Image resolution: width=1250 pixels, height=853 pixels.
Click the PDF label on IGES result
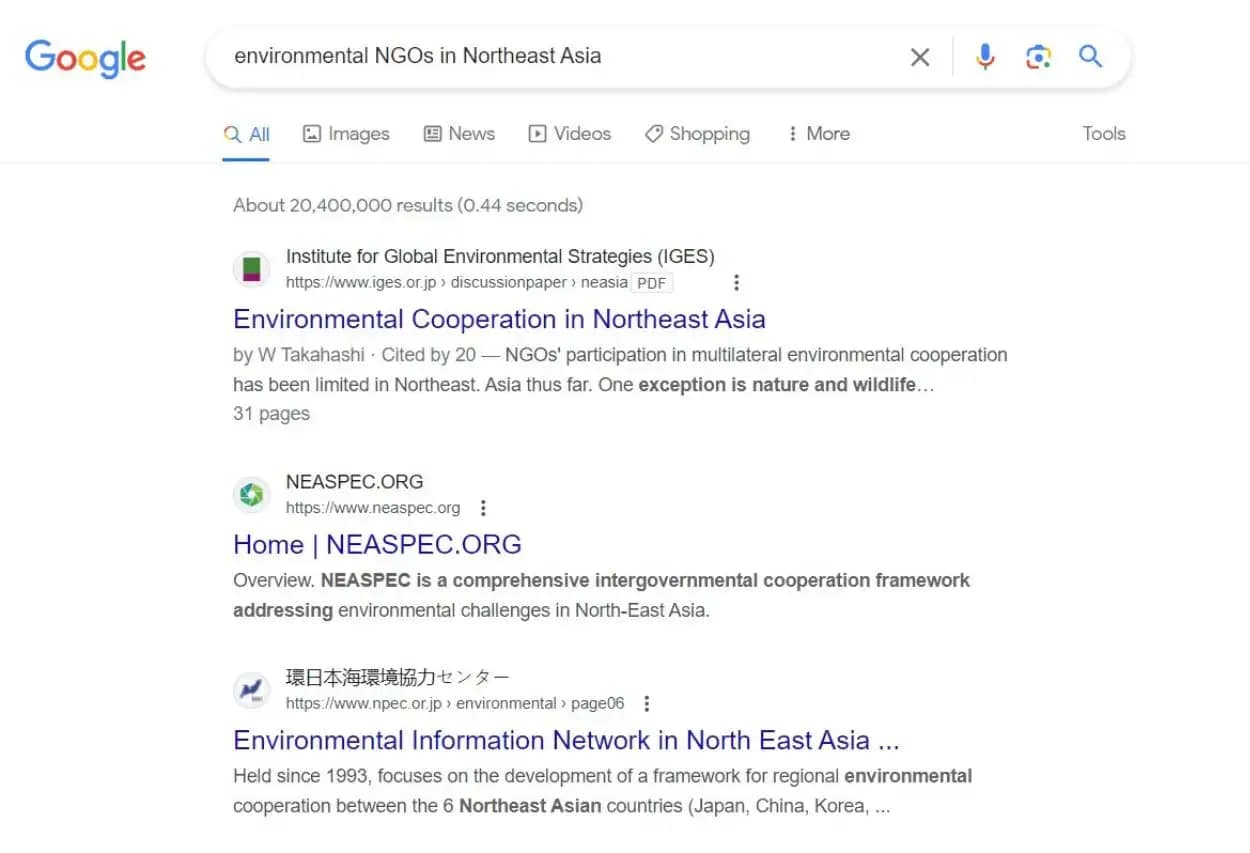coord(652,283)
